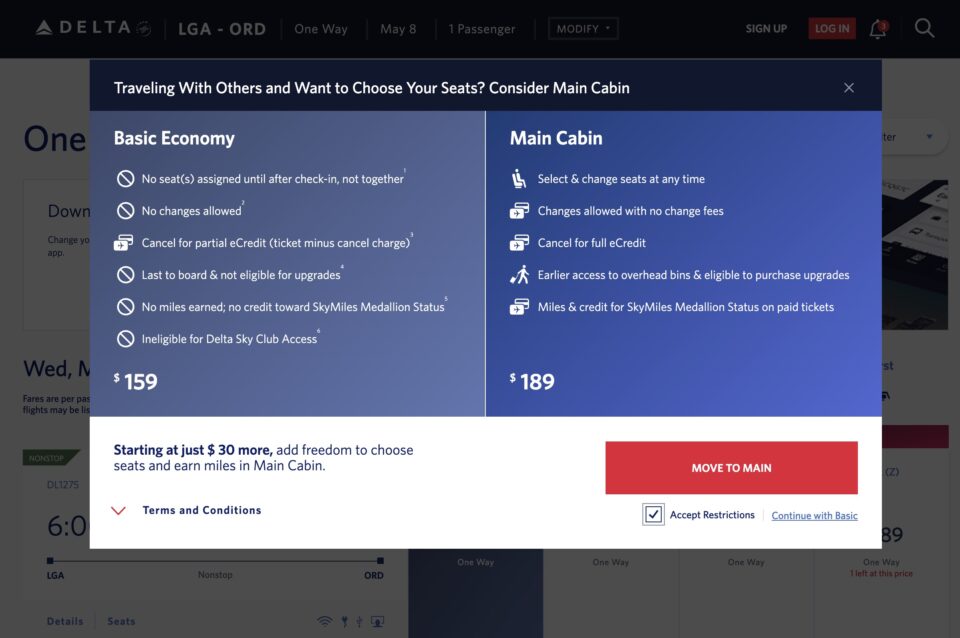This screenshot has width=960, height=638.
Task: Close the Main Cabin comparison dialog
Action: click(849, 87)
